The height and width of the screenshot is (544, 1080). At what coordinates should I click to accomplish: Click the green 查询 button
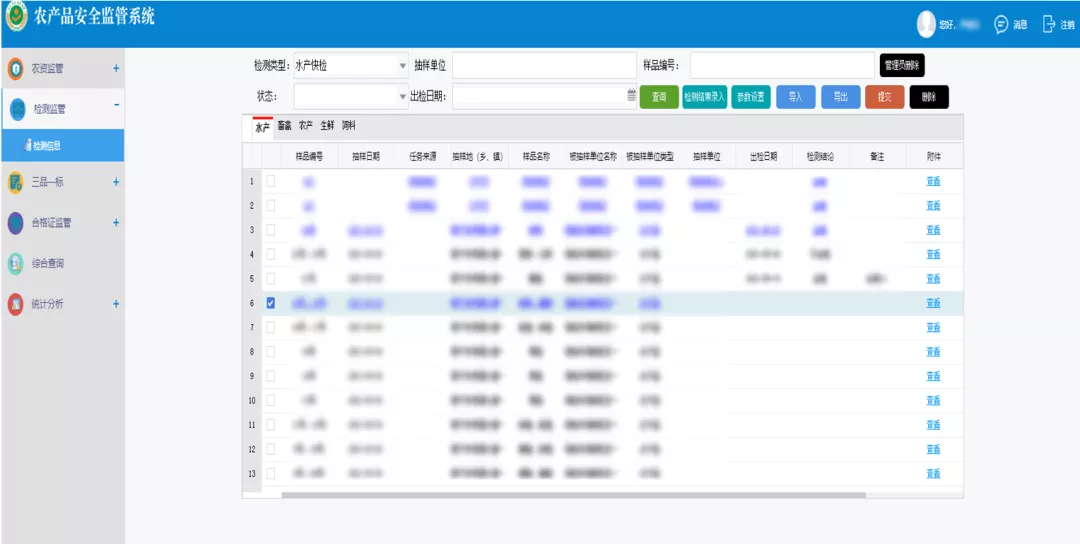pyautogui.click(x=659, y=97)
